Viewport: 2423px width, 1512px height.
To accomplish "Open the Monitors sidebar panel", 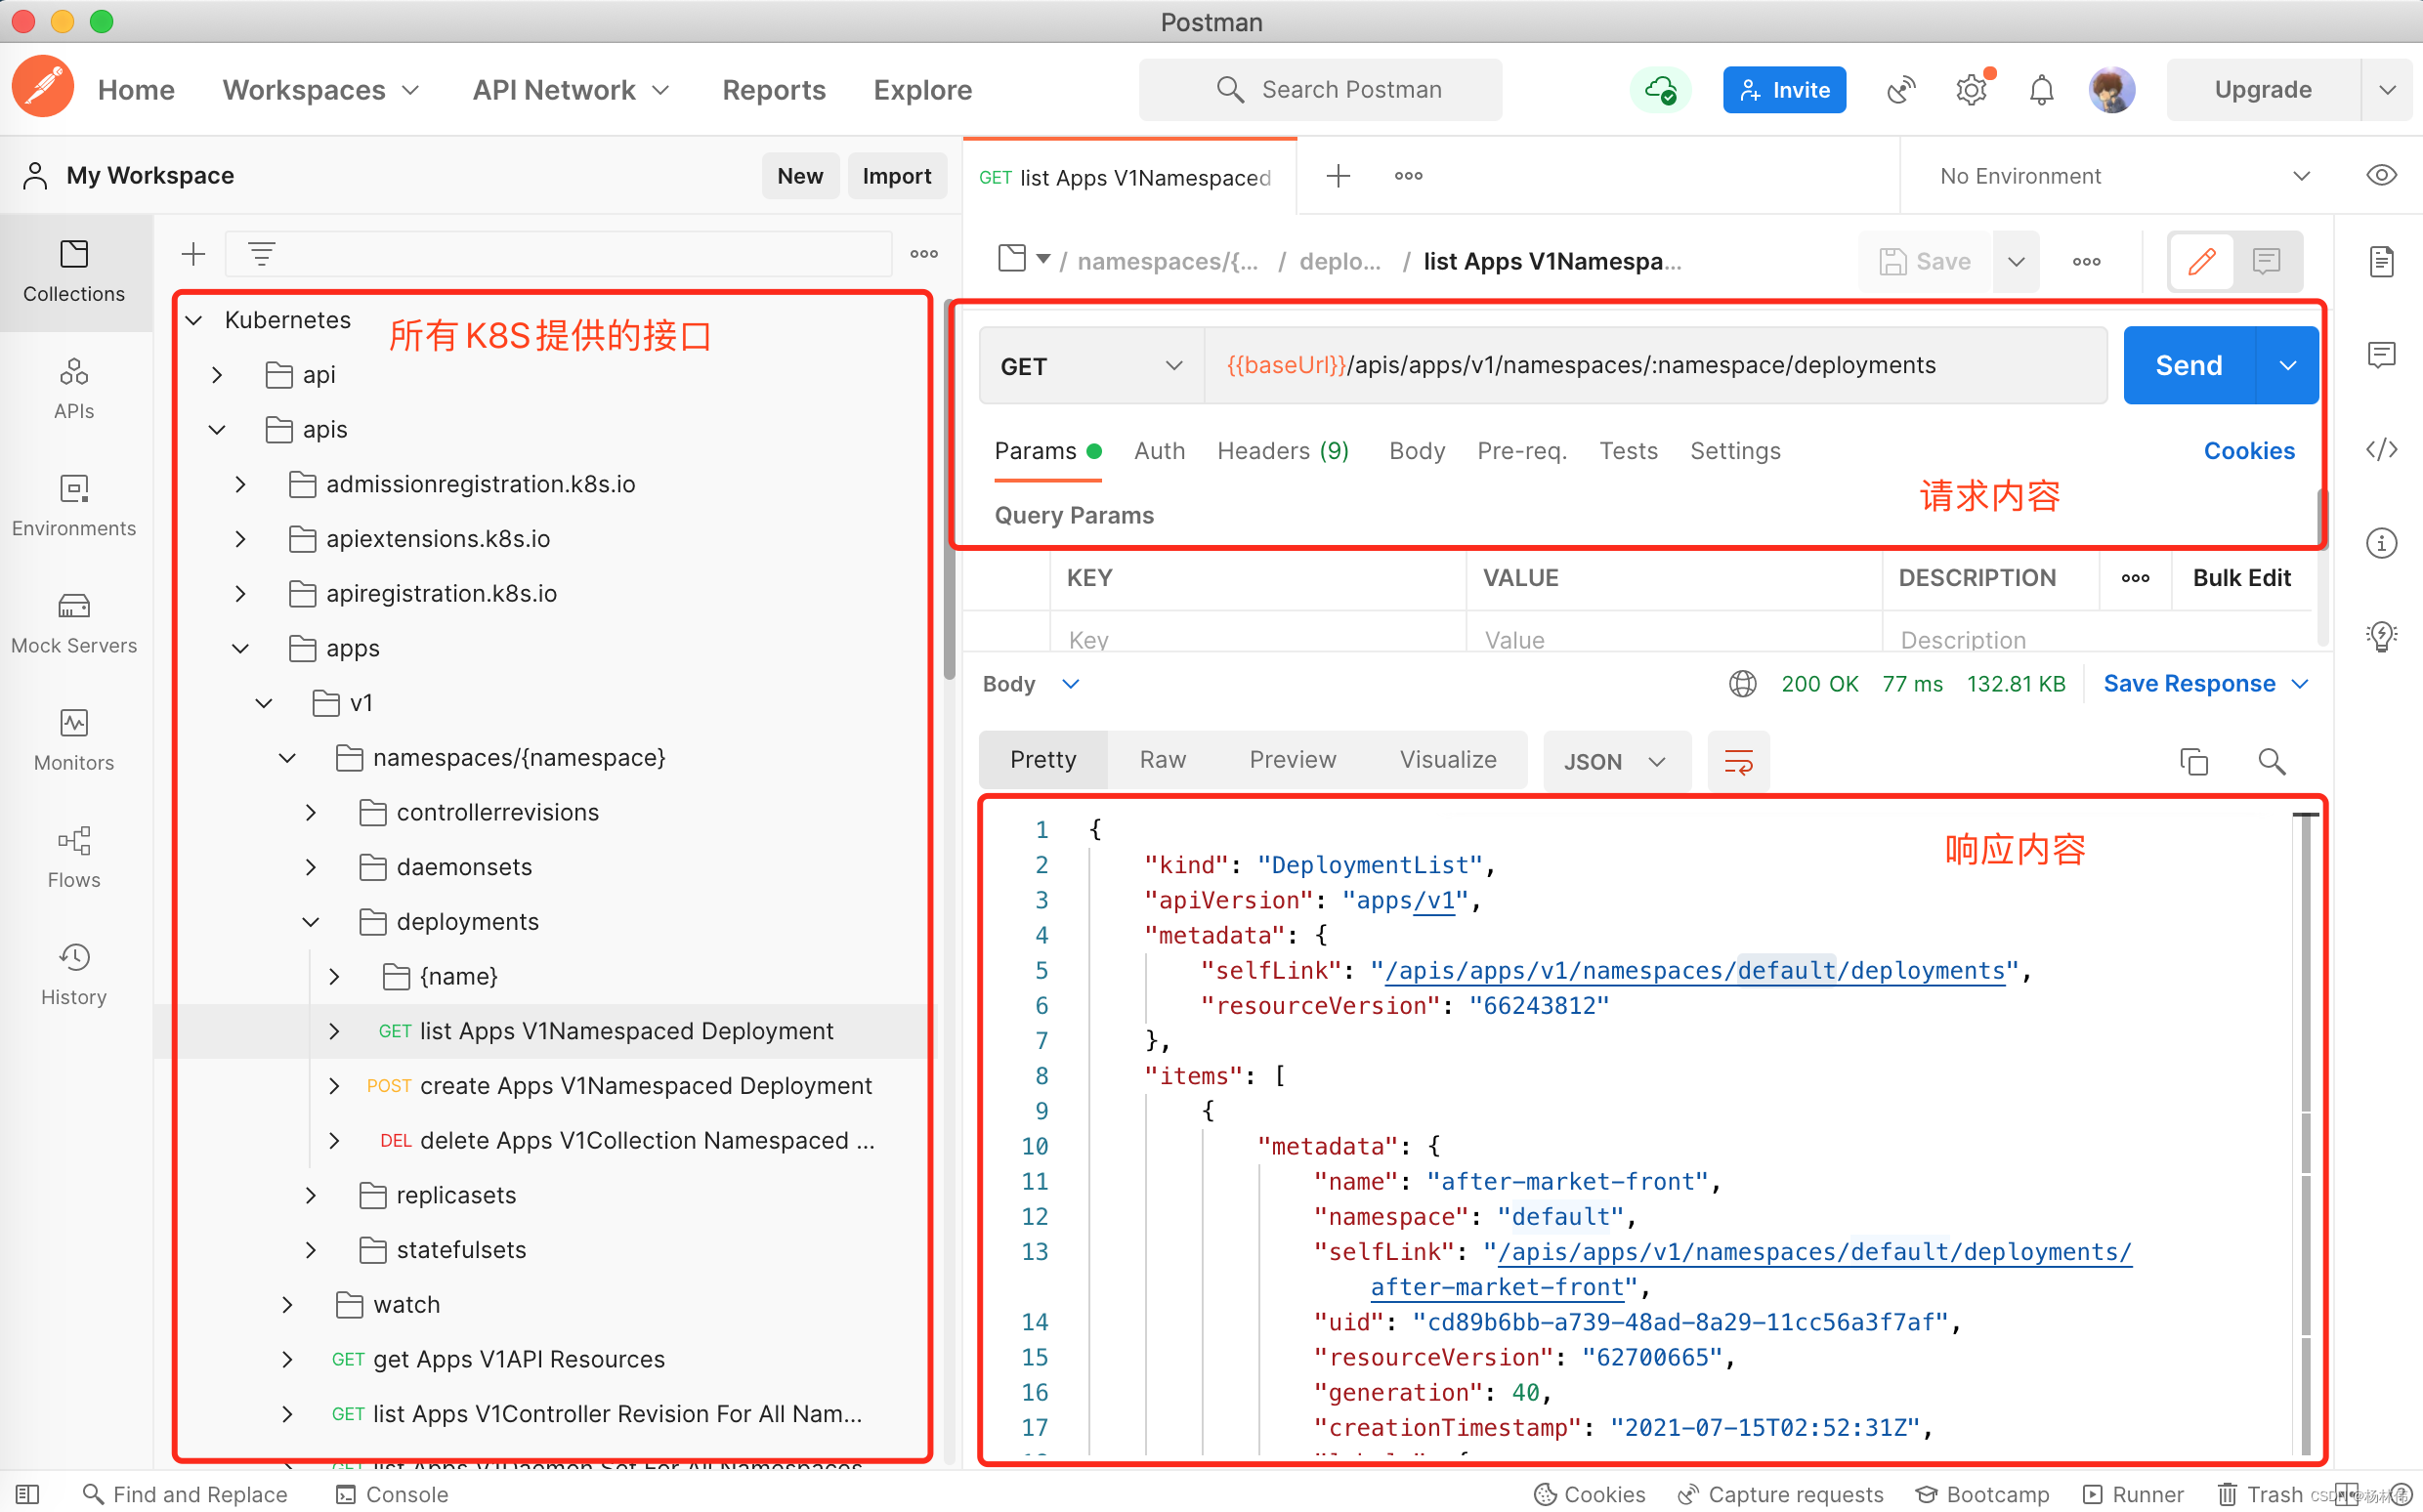I will 74,740.
